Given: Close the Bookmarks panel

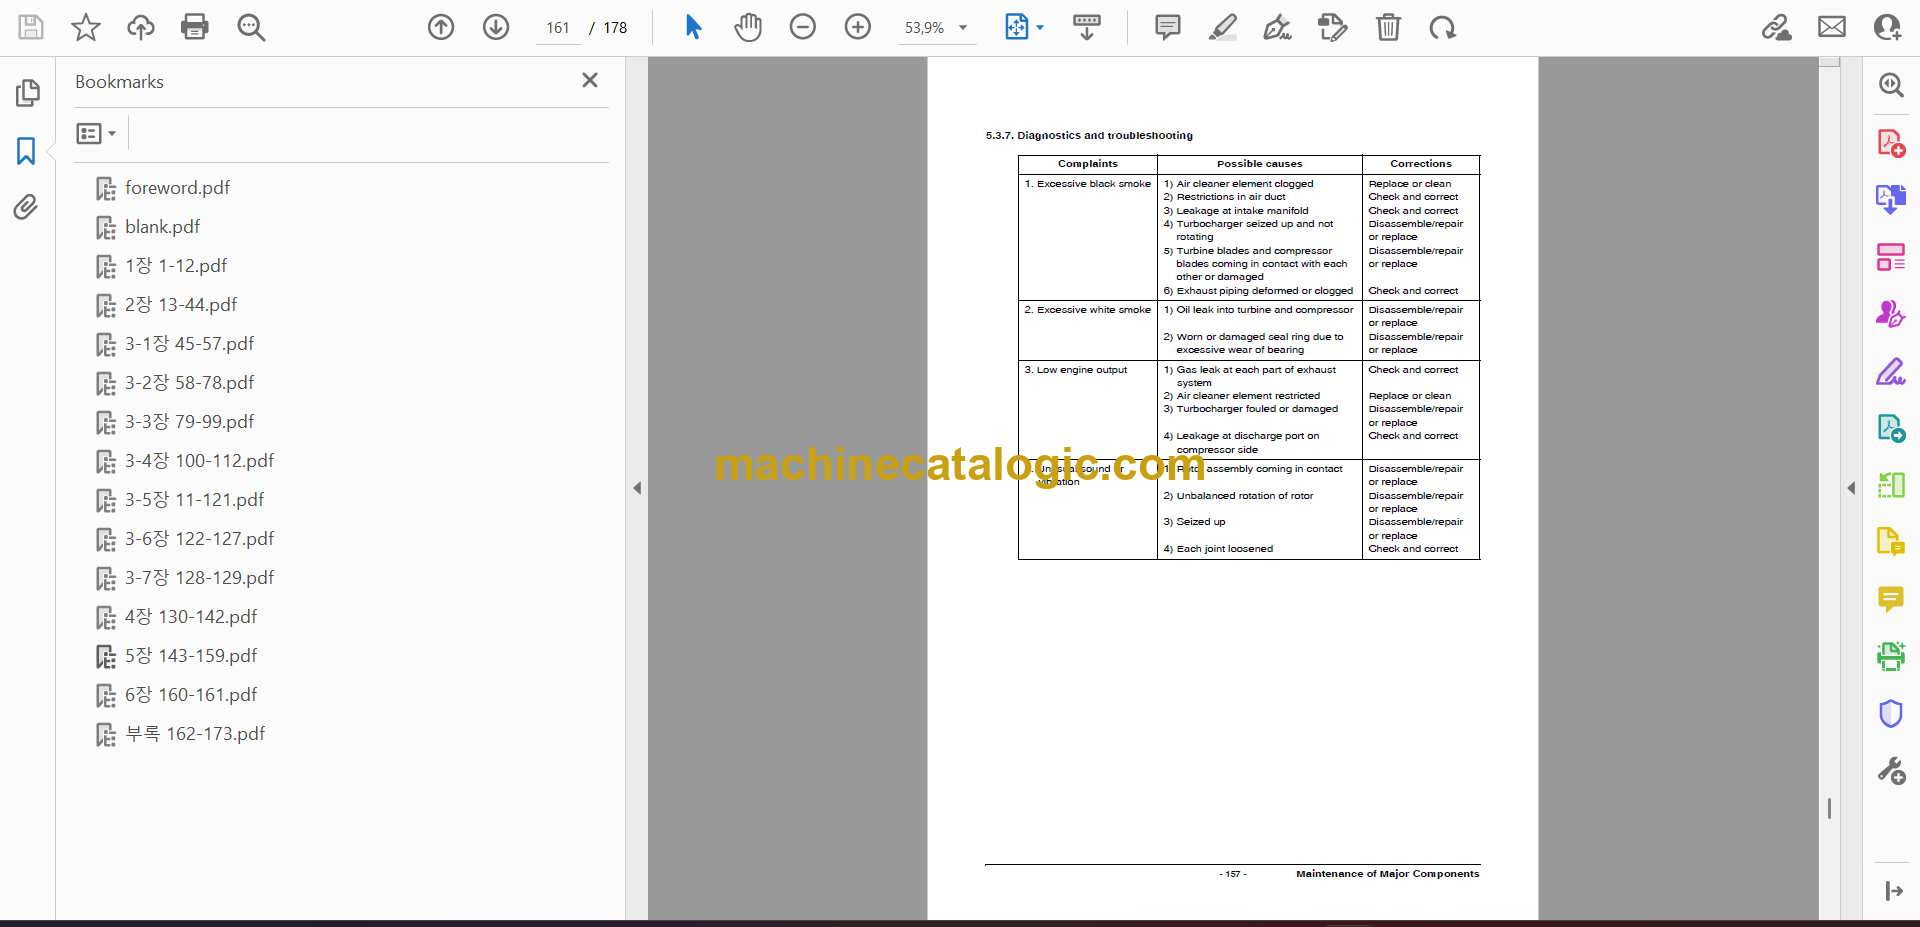Looking at the screenshot, I should point(590,80).
